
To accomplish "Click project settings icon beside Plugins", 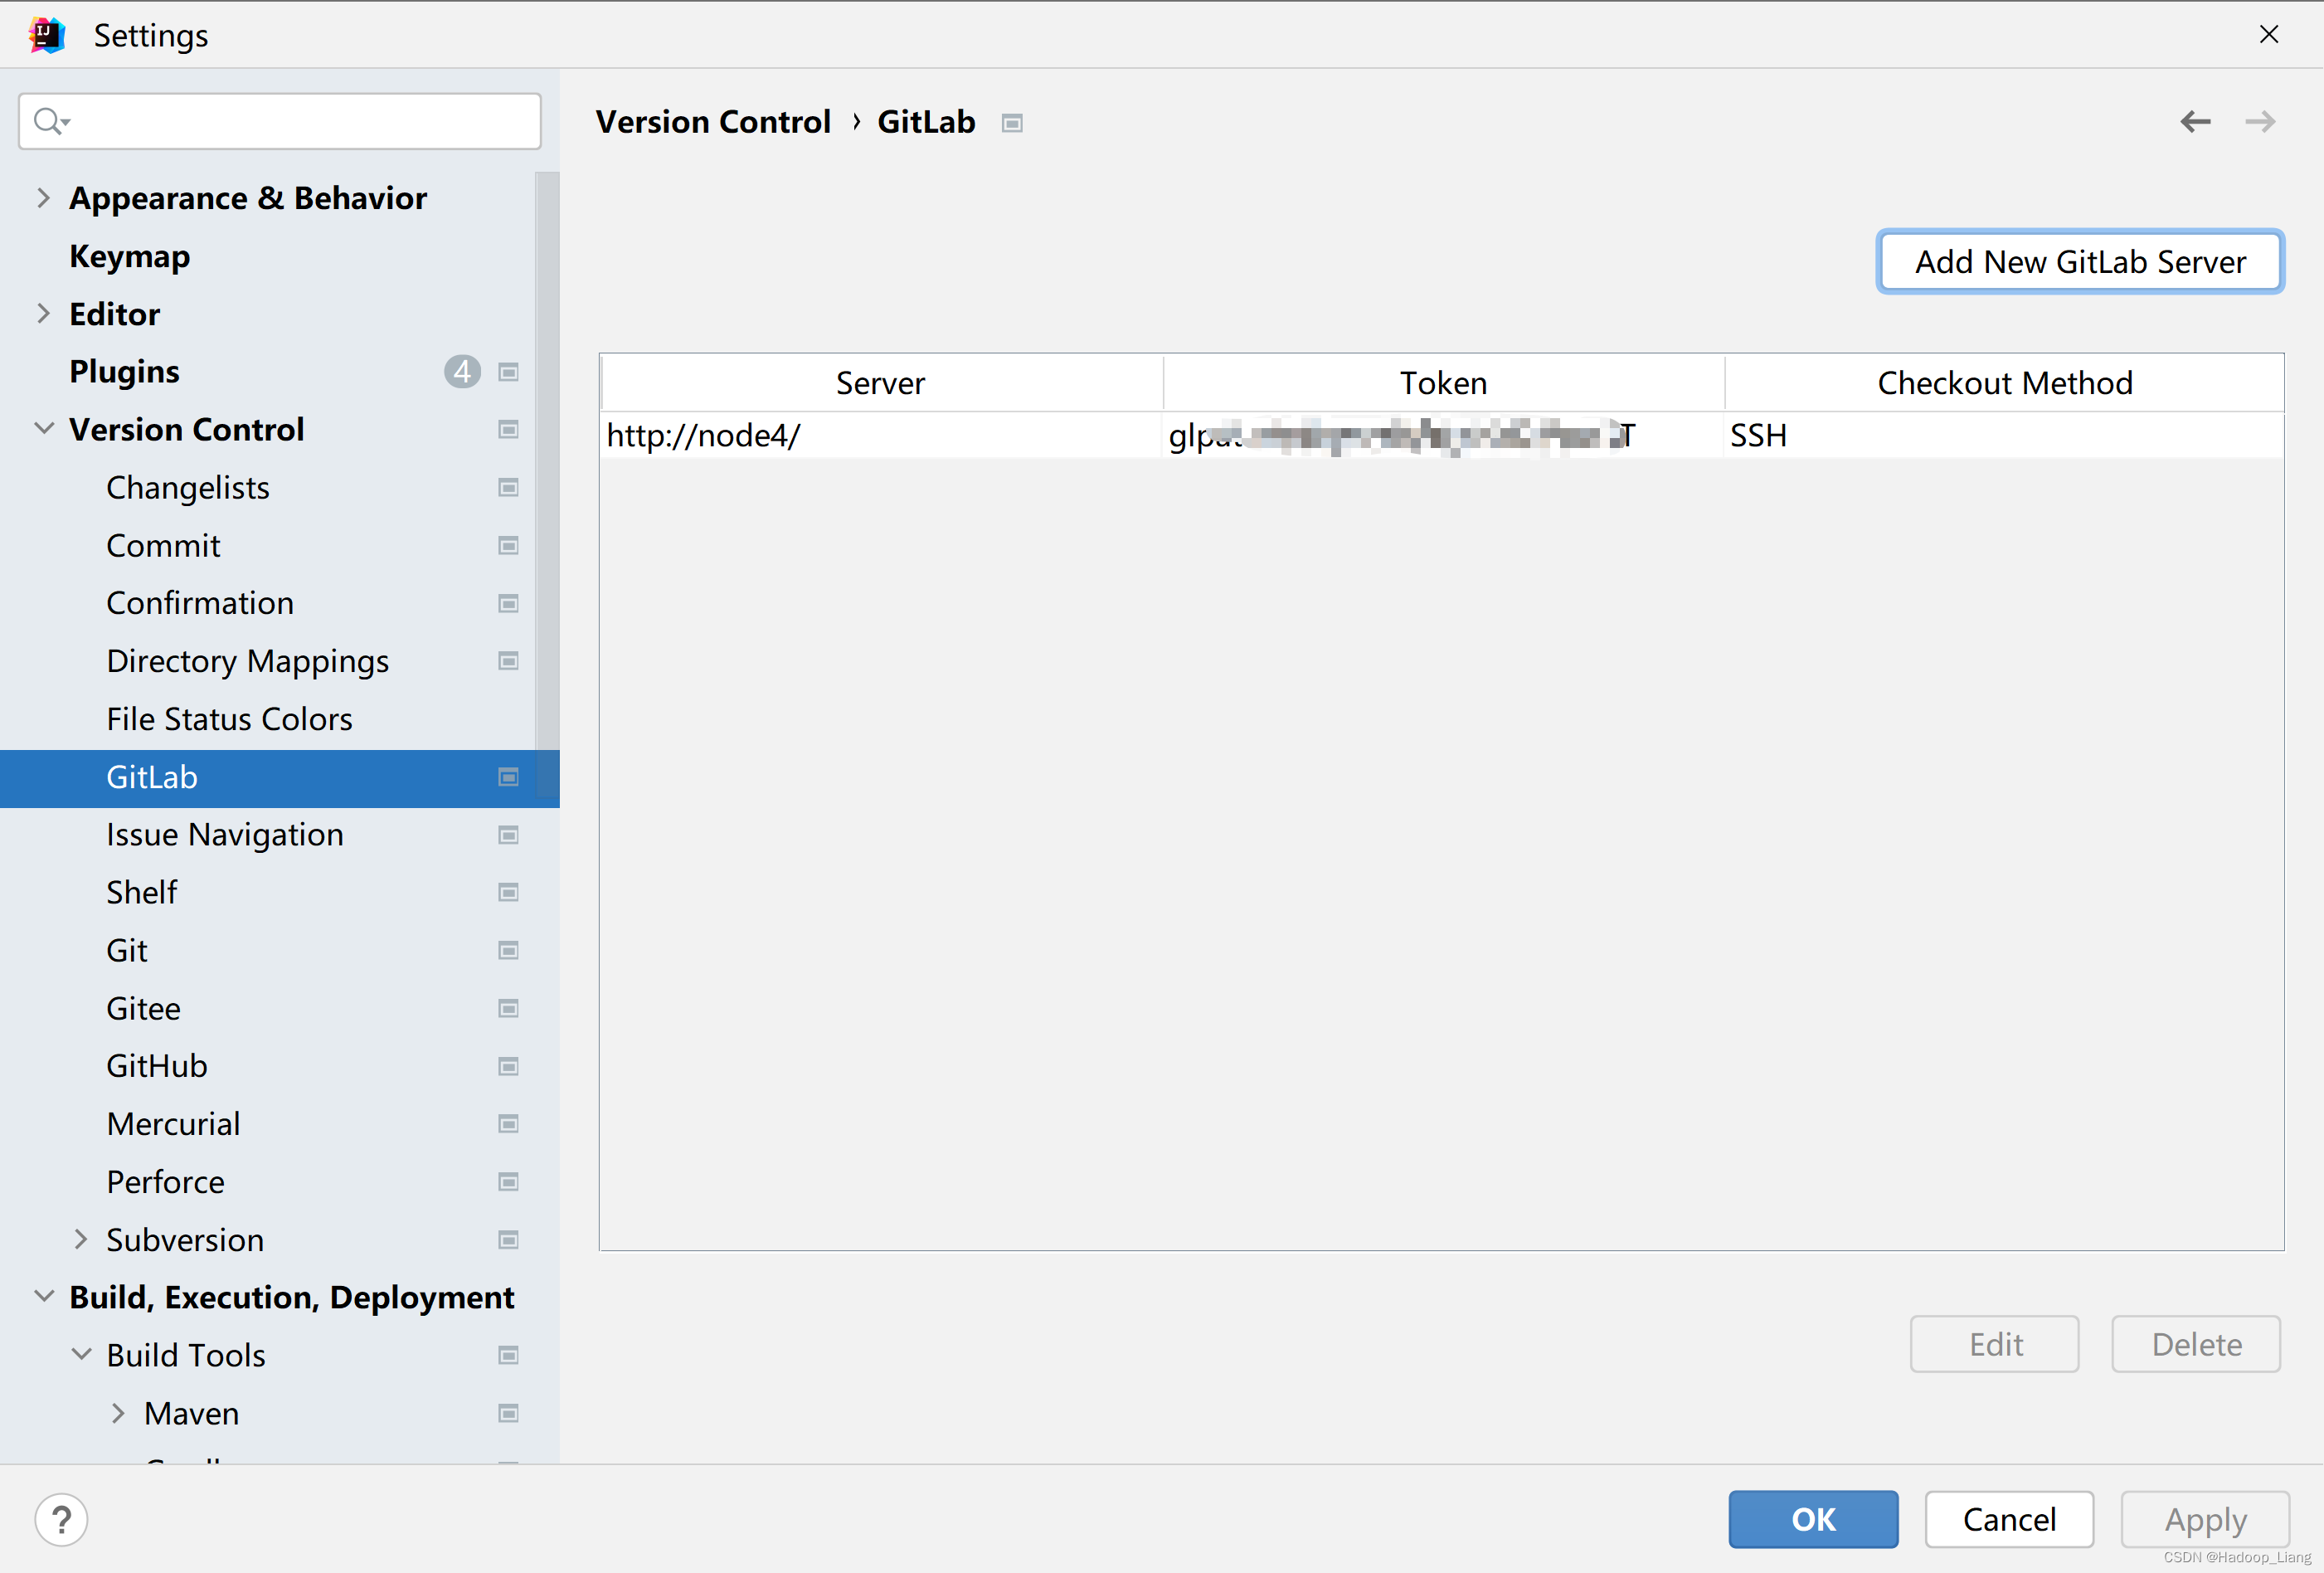I will coord(508,372).
